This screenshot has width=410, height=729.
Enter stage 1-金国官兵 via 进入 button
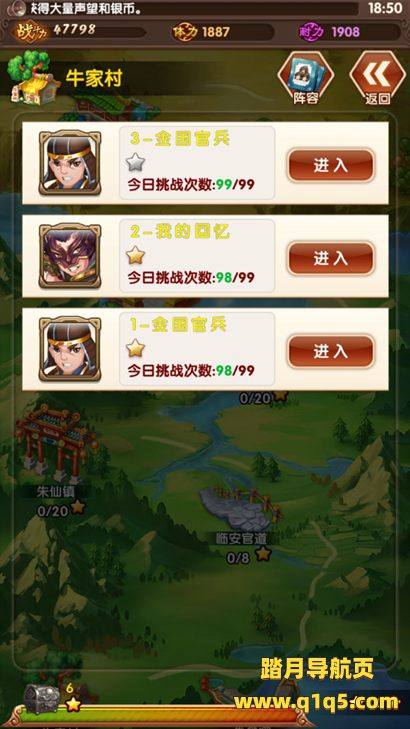click(331, 351)
